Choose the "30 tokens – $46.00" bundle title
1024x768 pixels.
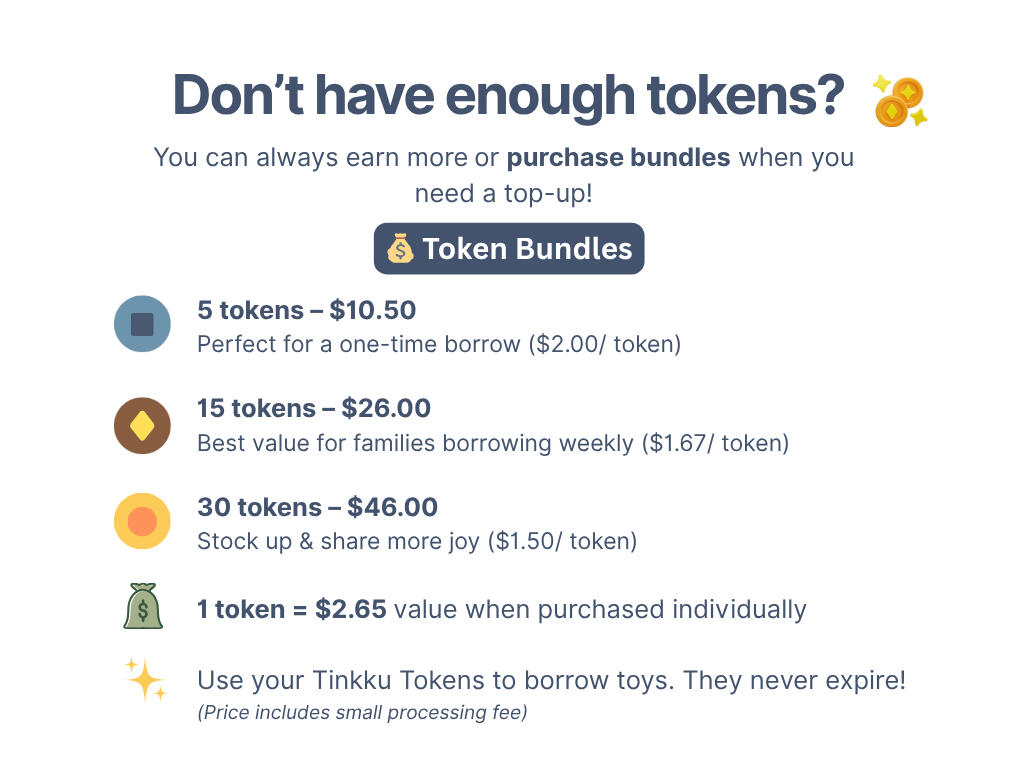point(317,507)
